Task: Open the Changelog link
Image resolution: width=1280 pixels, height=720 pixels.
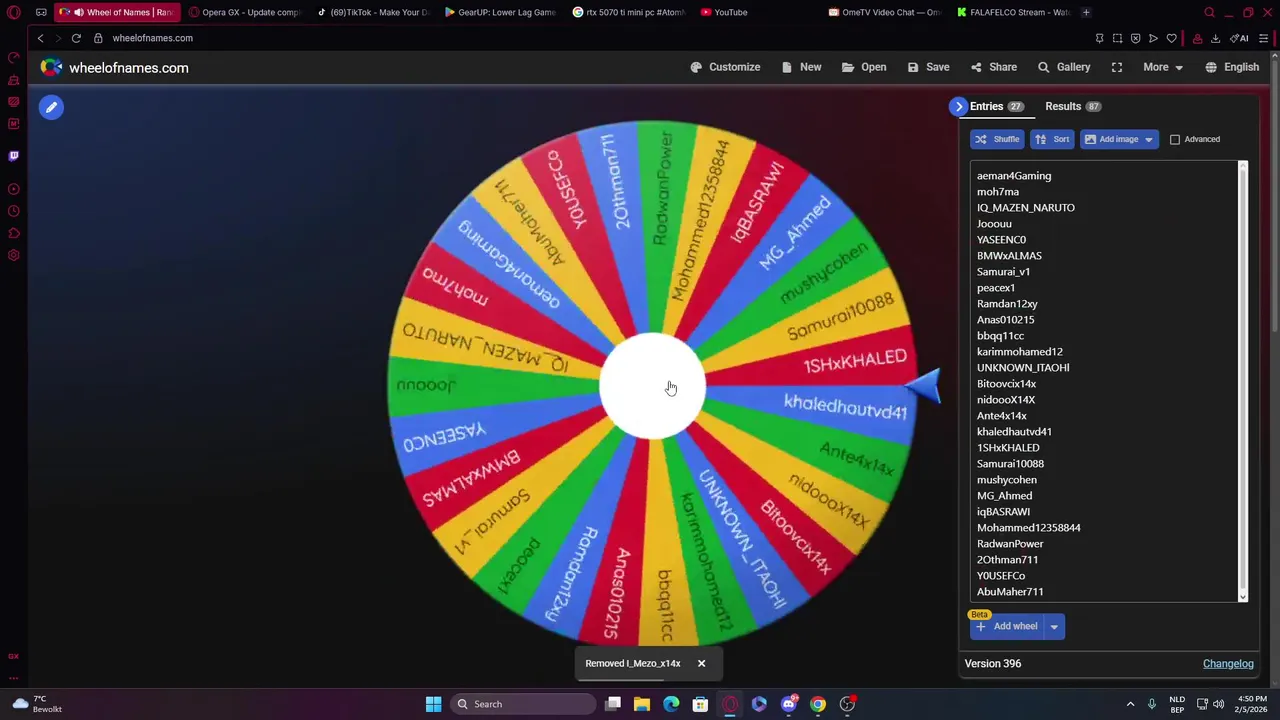Action: point(1228,664)
